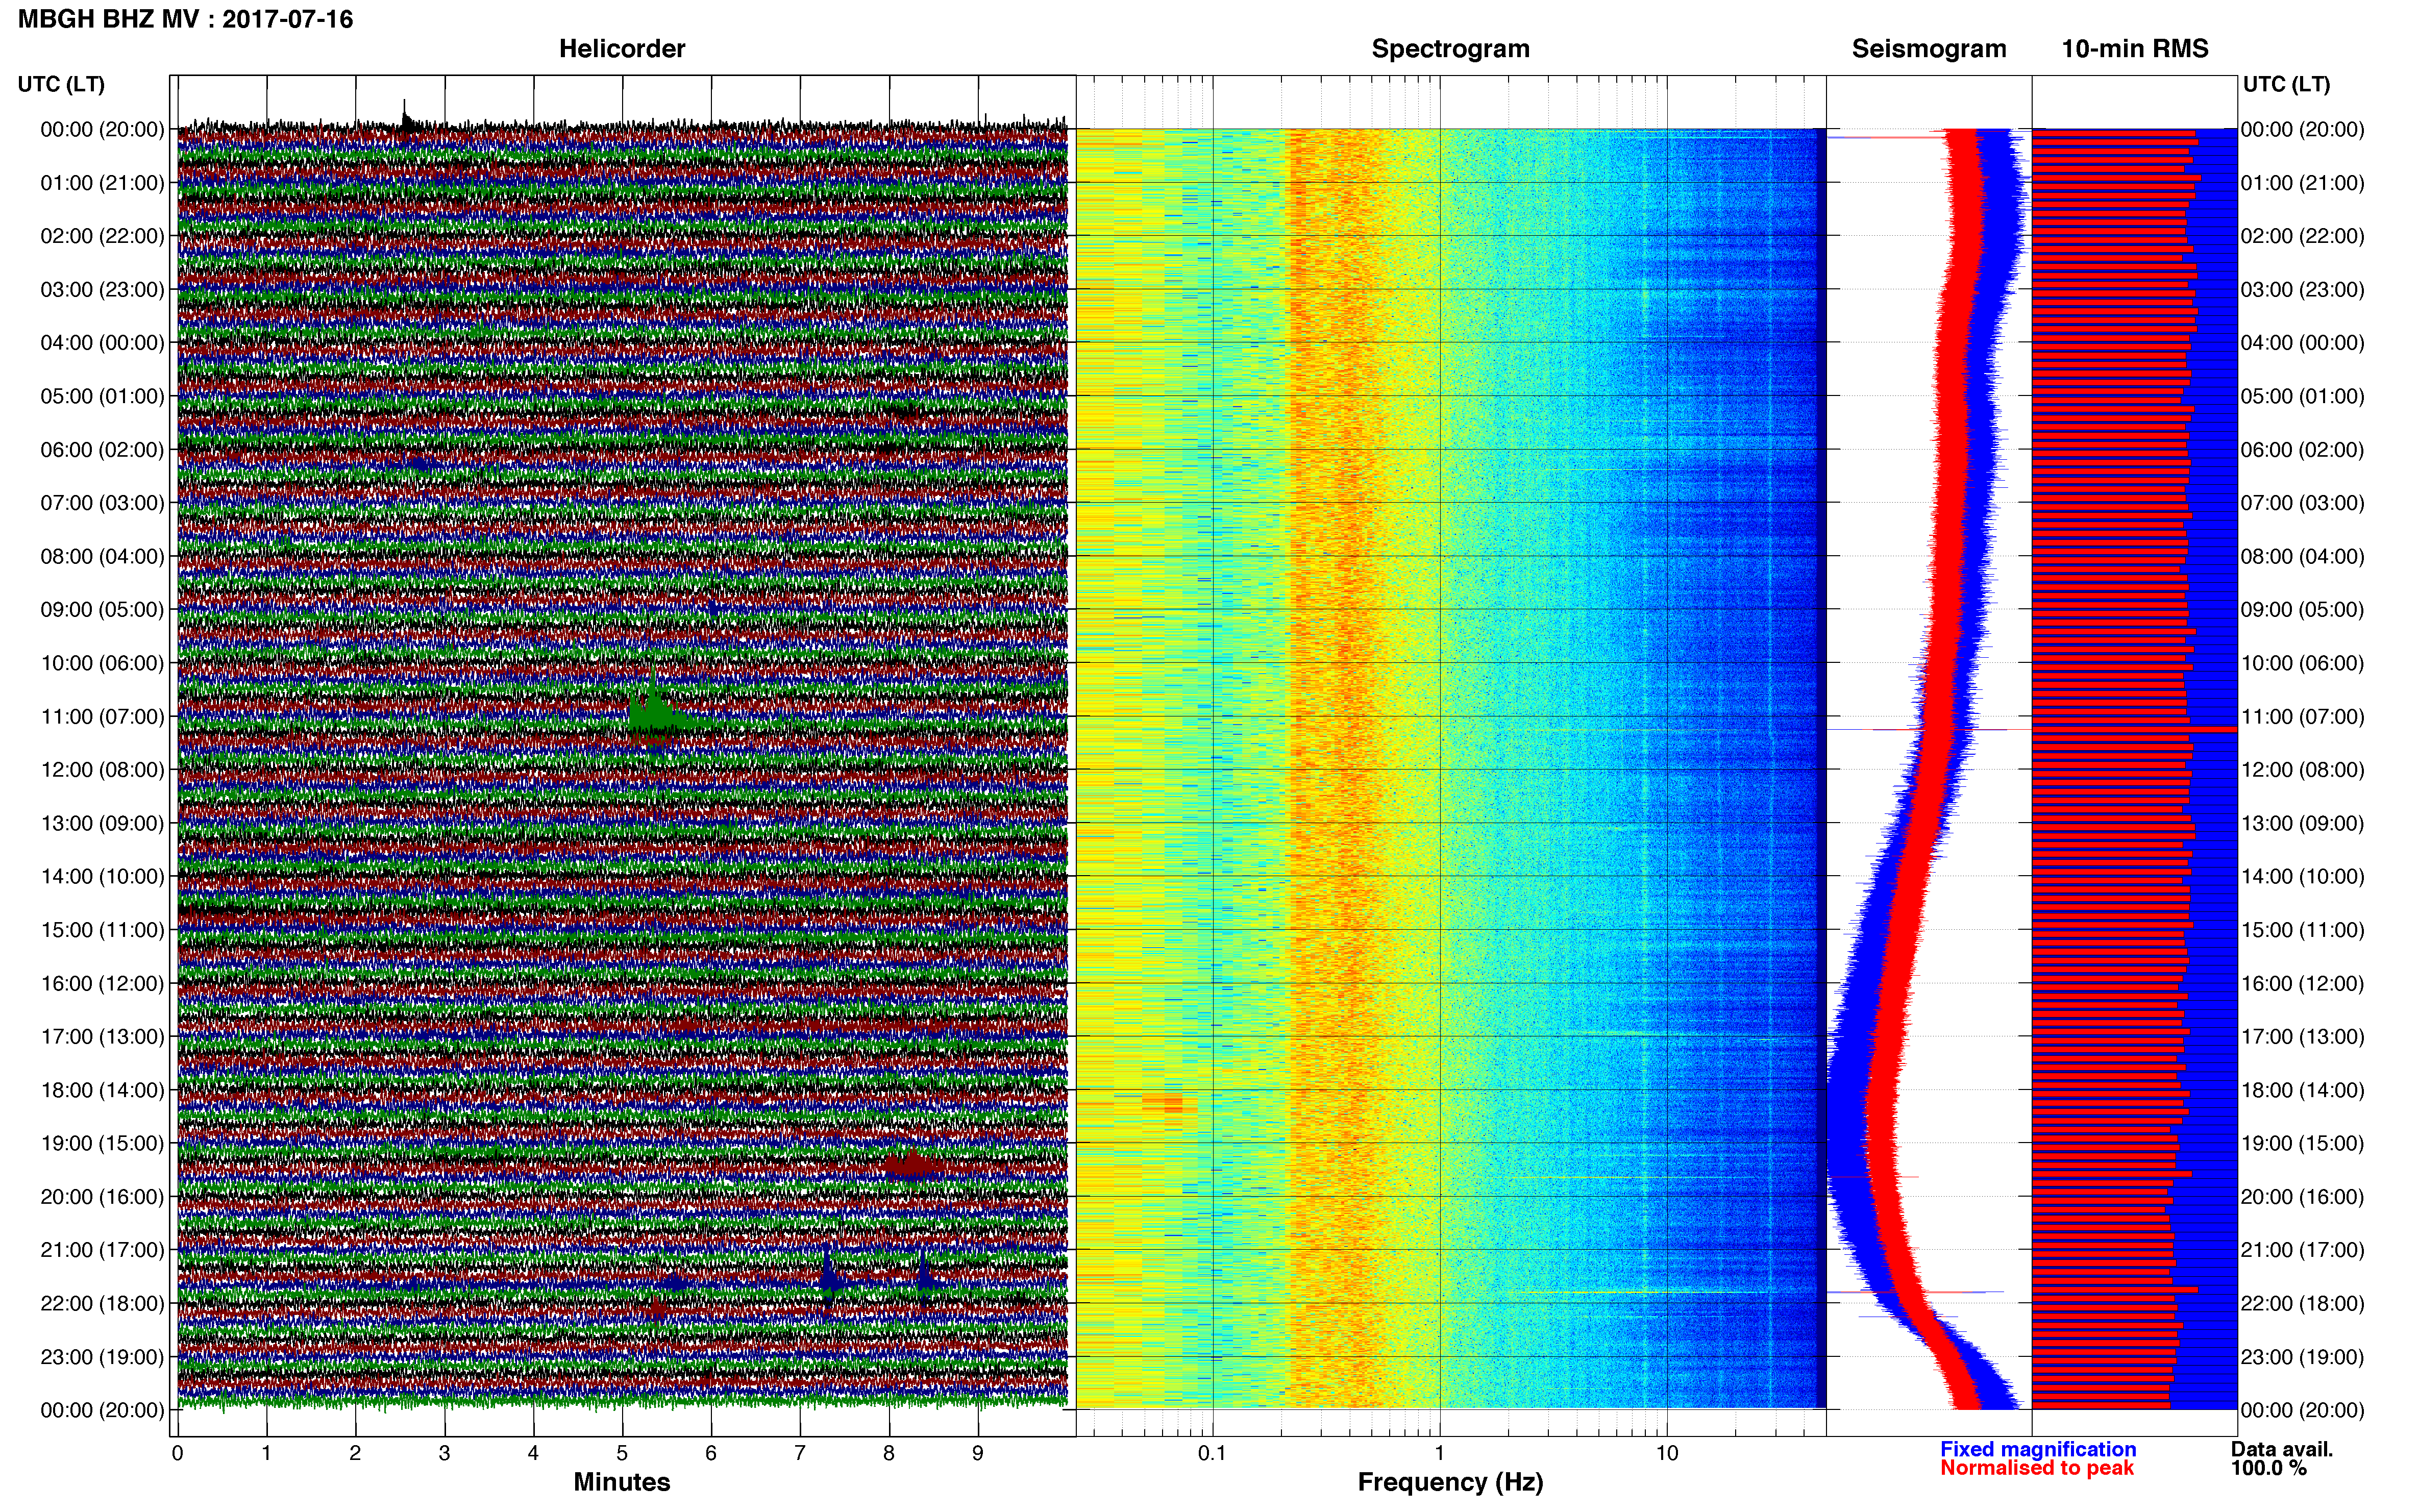Click the 01:00 (21:00) label beside the Helicorder
Image resolution: width=2419 pixels, height=1512 pixels.
(x=102, y=183)
